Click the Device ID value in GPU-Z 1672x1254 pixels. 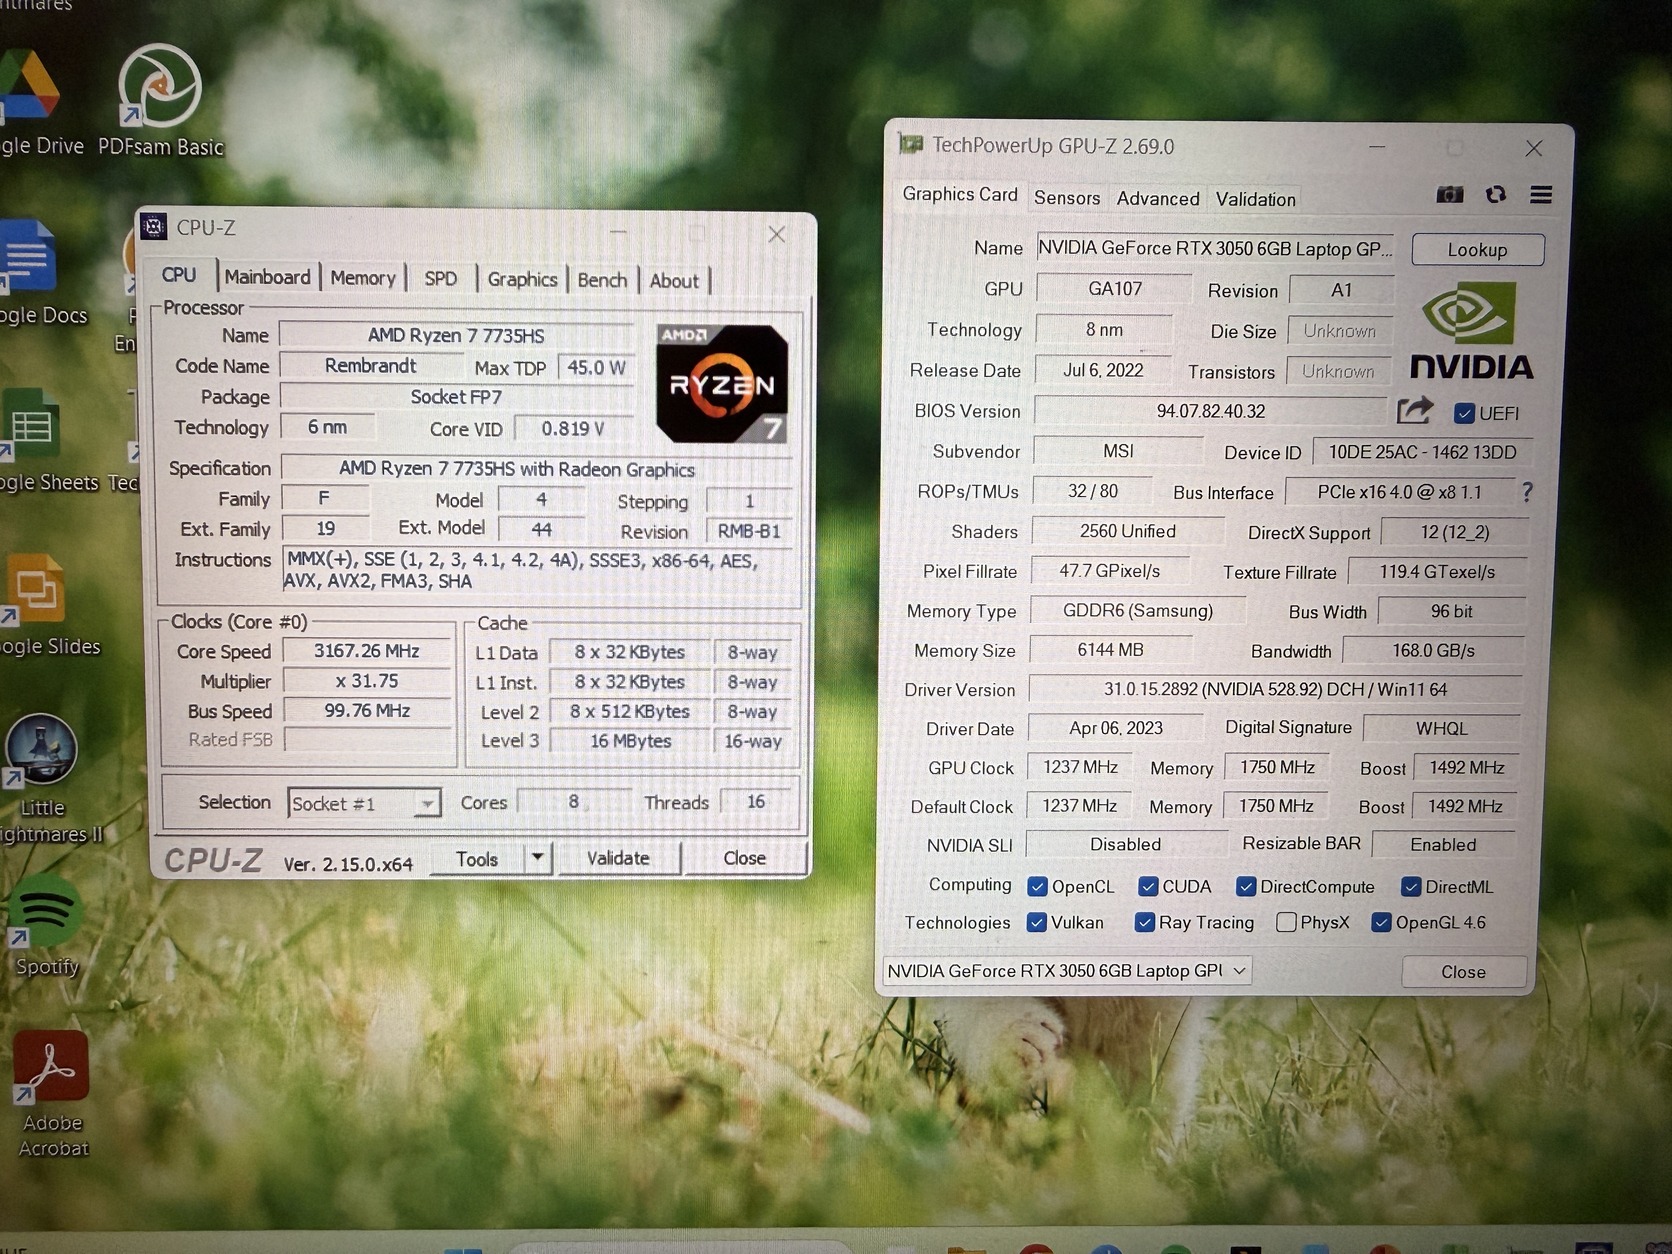point(1422,452)
